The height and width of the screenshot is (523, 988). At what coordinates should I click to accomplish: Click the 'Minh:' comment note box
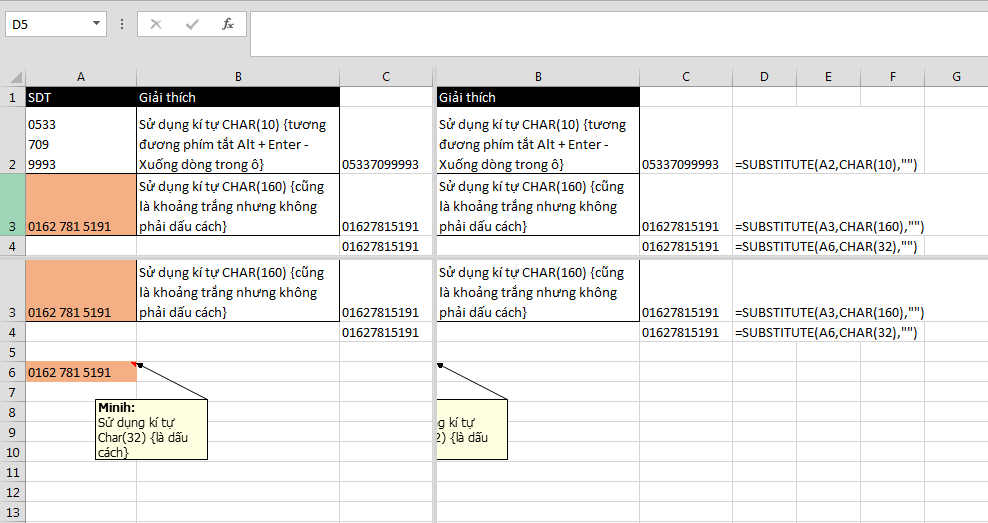pos(151,429)
